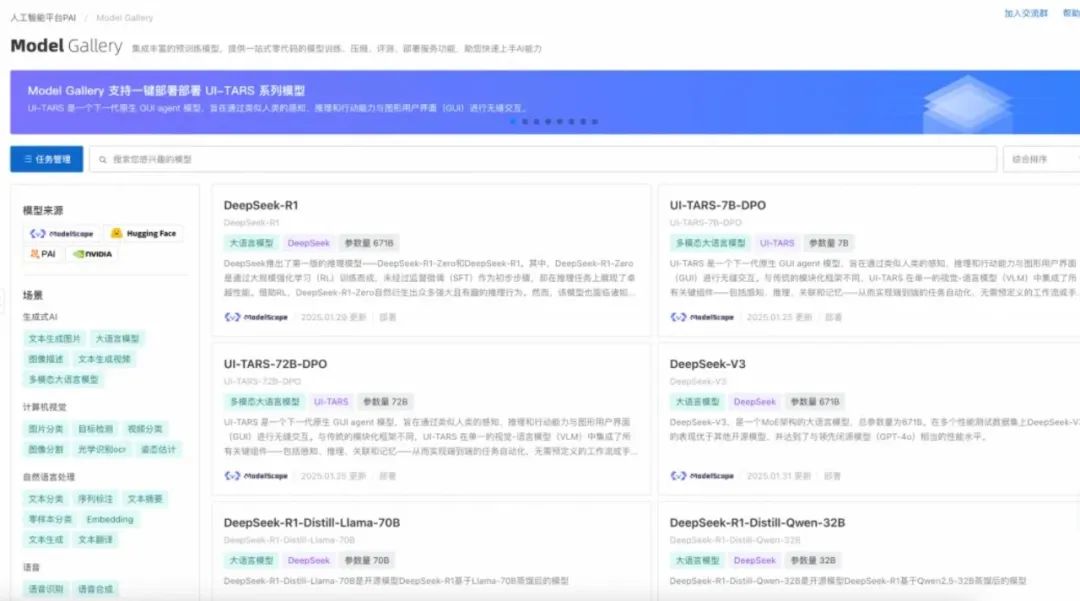Click 加入交流群 link at top right
The height and width of the screenshot is (601, 1080).
[x=1026, y=14]
